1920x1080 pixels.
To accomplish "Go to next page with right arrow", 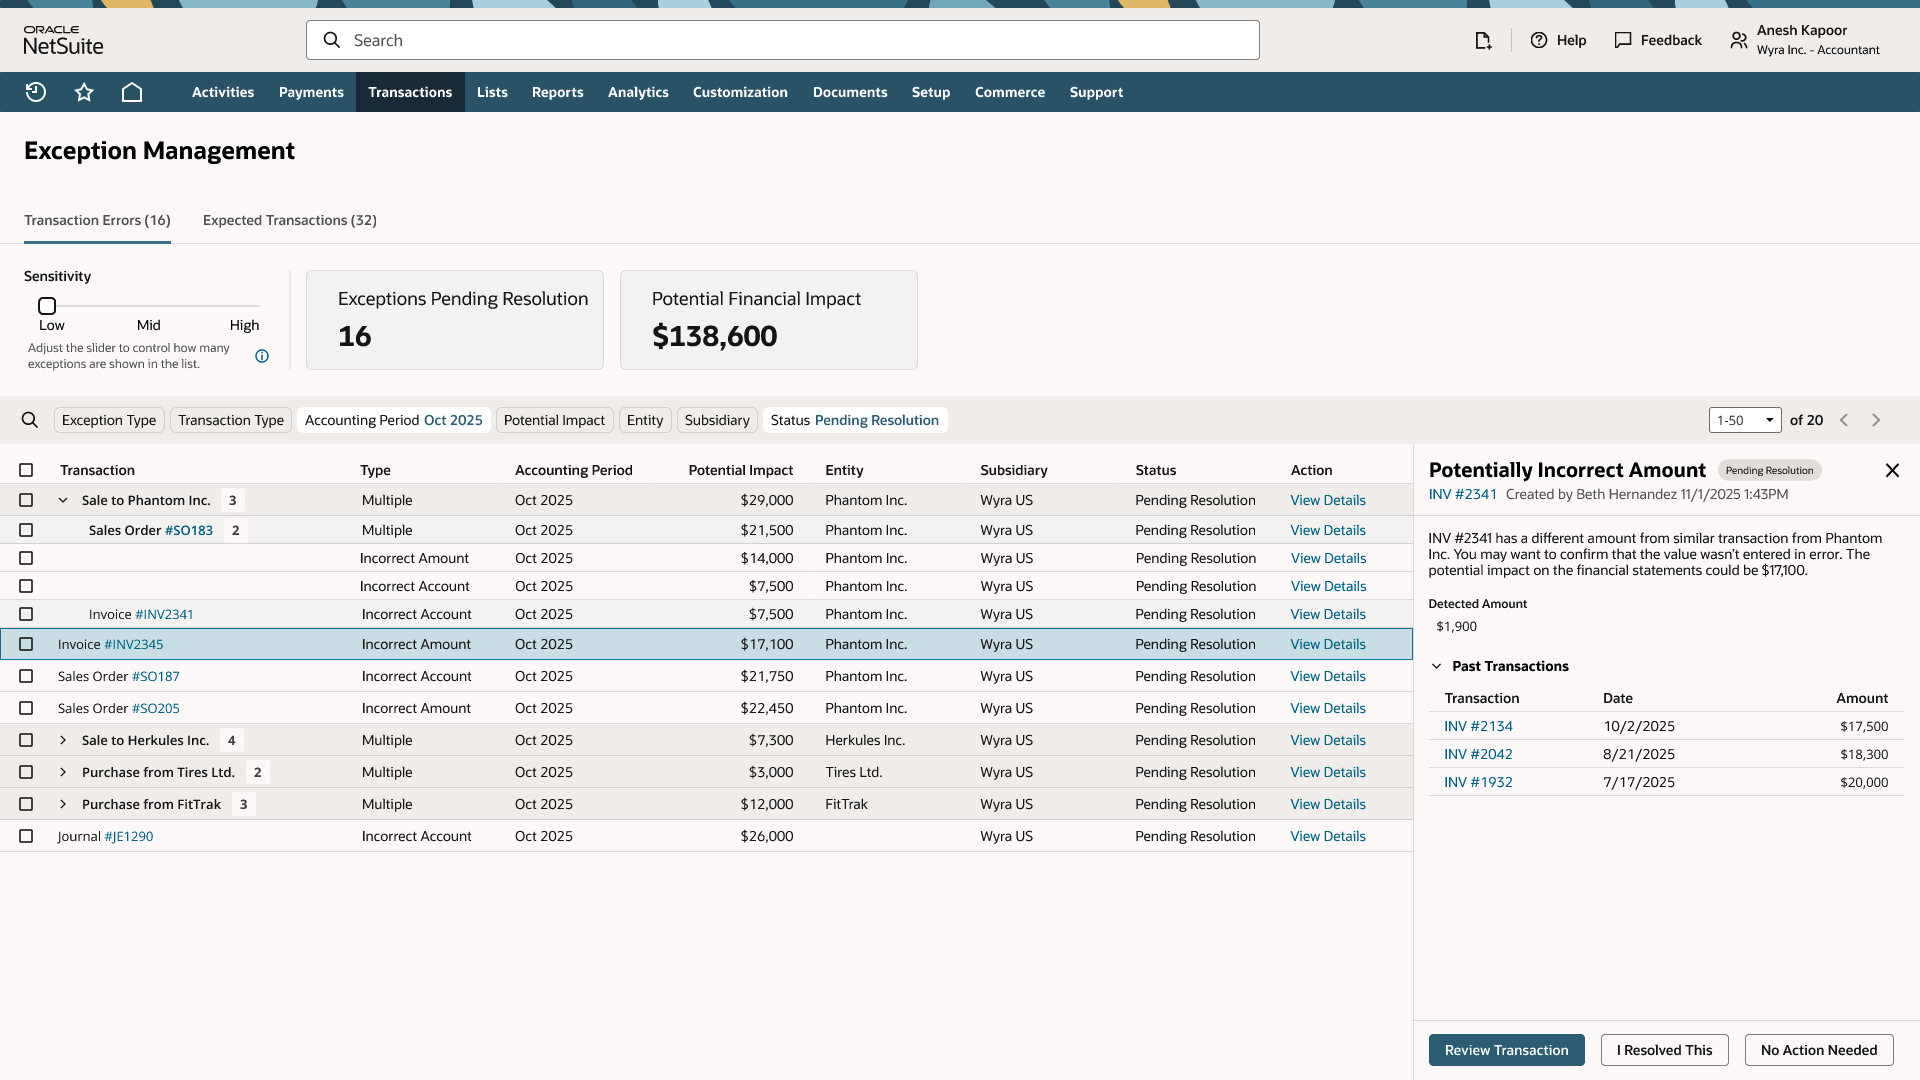I will coord(1876,420).
